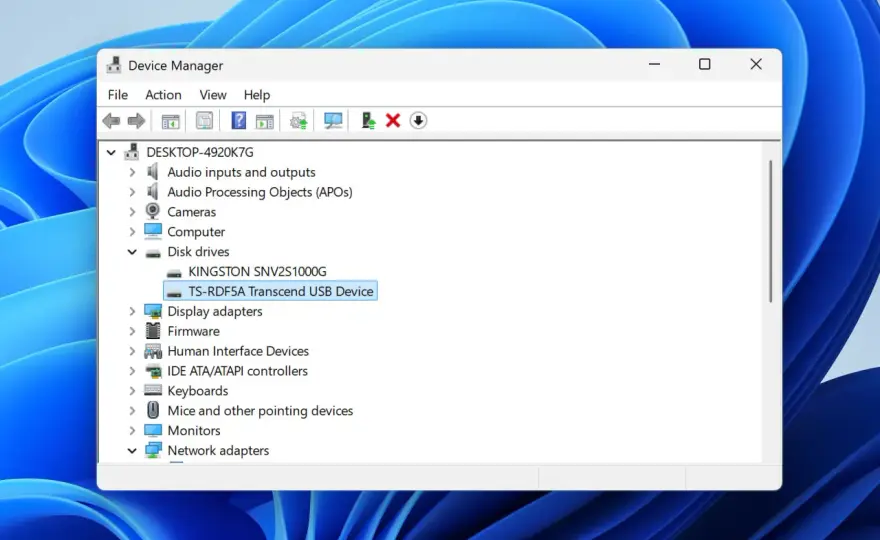The height and width of the screenshot is (540, 880).
Task: Click the KINGSTON drive icon
Action: (175, 273)
